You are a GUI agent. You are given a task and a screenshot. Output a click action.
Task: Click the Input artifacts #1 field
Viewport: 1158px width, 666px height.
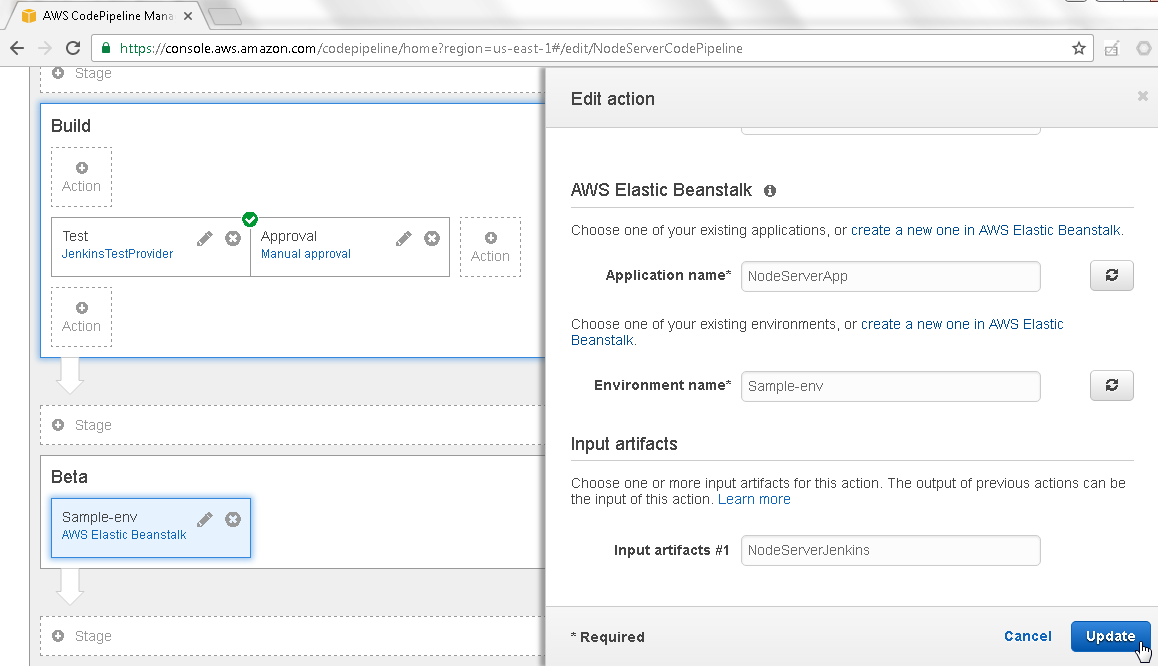pos(891,550)
